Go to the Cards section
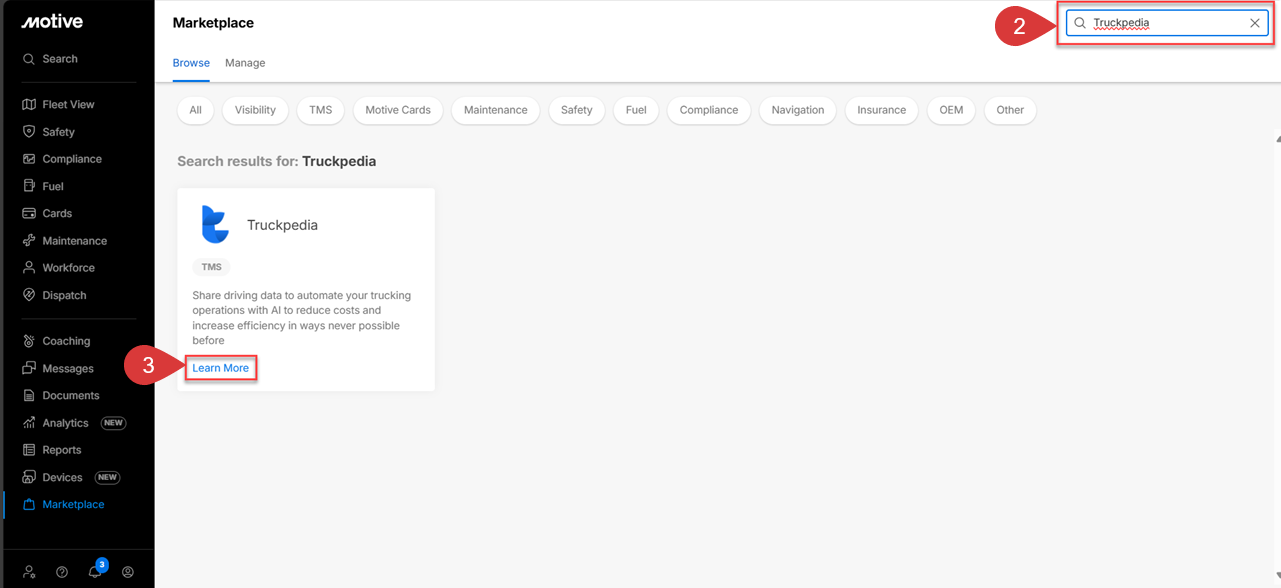1281x588 pixels. pos(56,212)
